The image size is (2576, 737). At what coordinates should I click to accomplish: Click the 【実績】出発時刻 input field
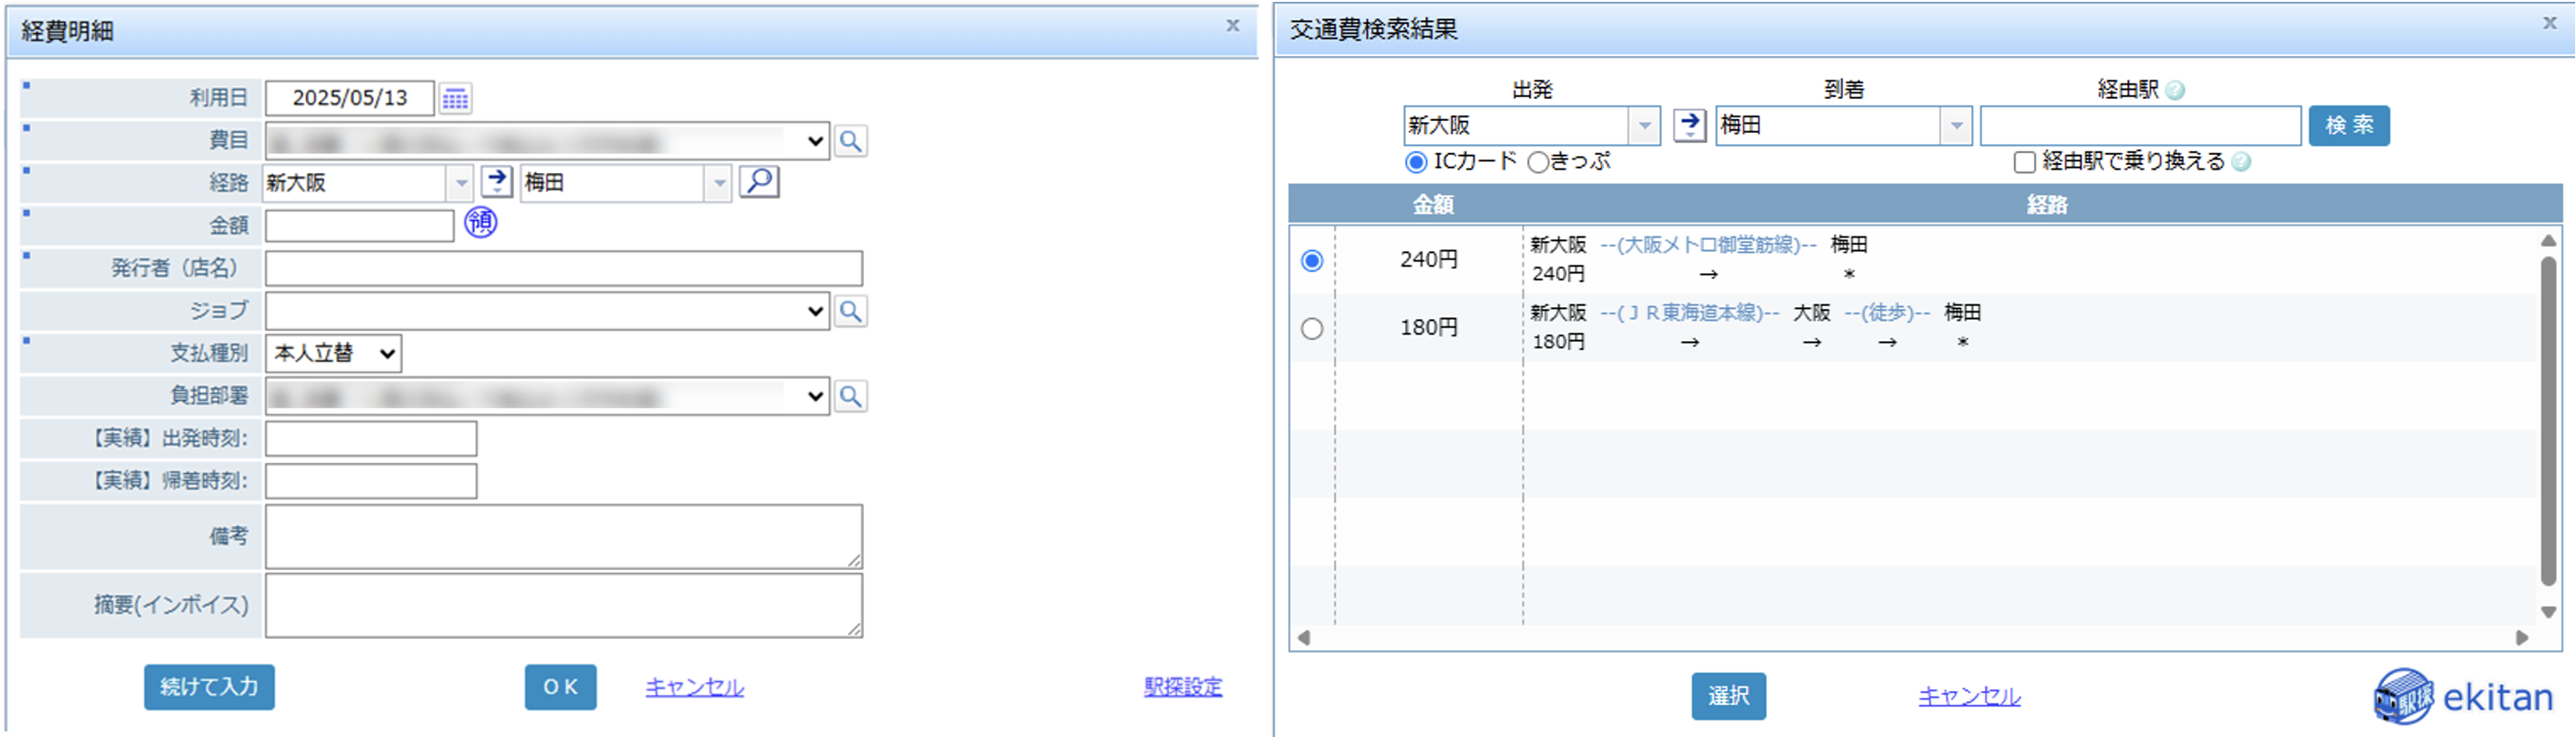point(371,438)
